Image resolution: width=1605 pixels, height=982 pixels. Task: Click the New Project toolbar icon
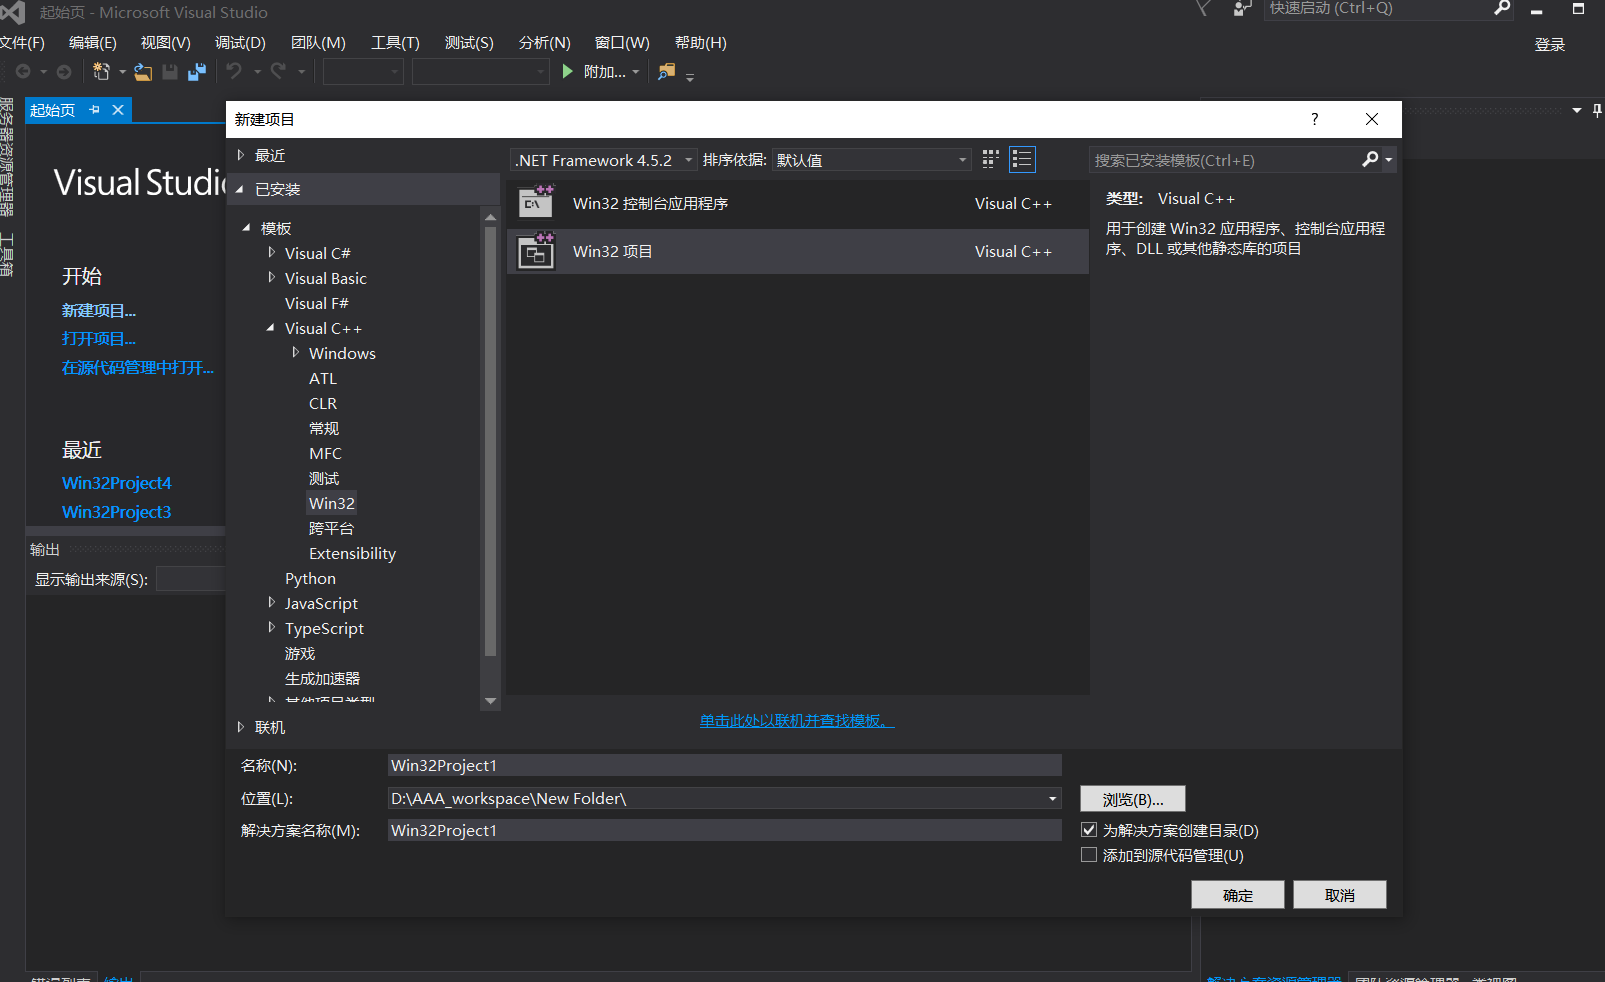tap(101, 71)
